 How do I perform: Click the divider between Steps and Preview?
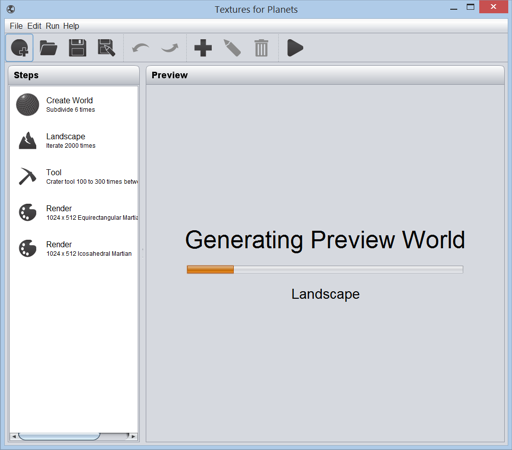point(143,253)
